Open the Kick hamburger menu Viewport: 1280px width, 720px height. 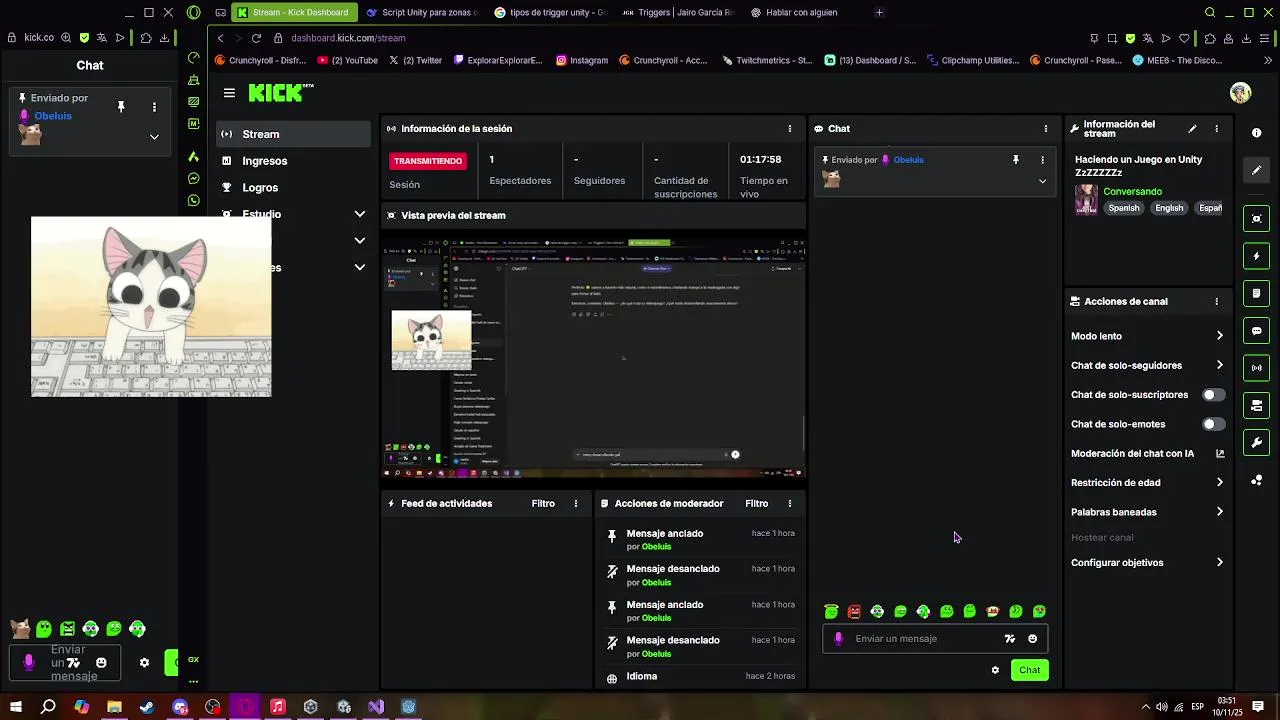pos(229,93)
